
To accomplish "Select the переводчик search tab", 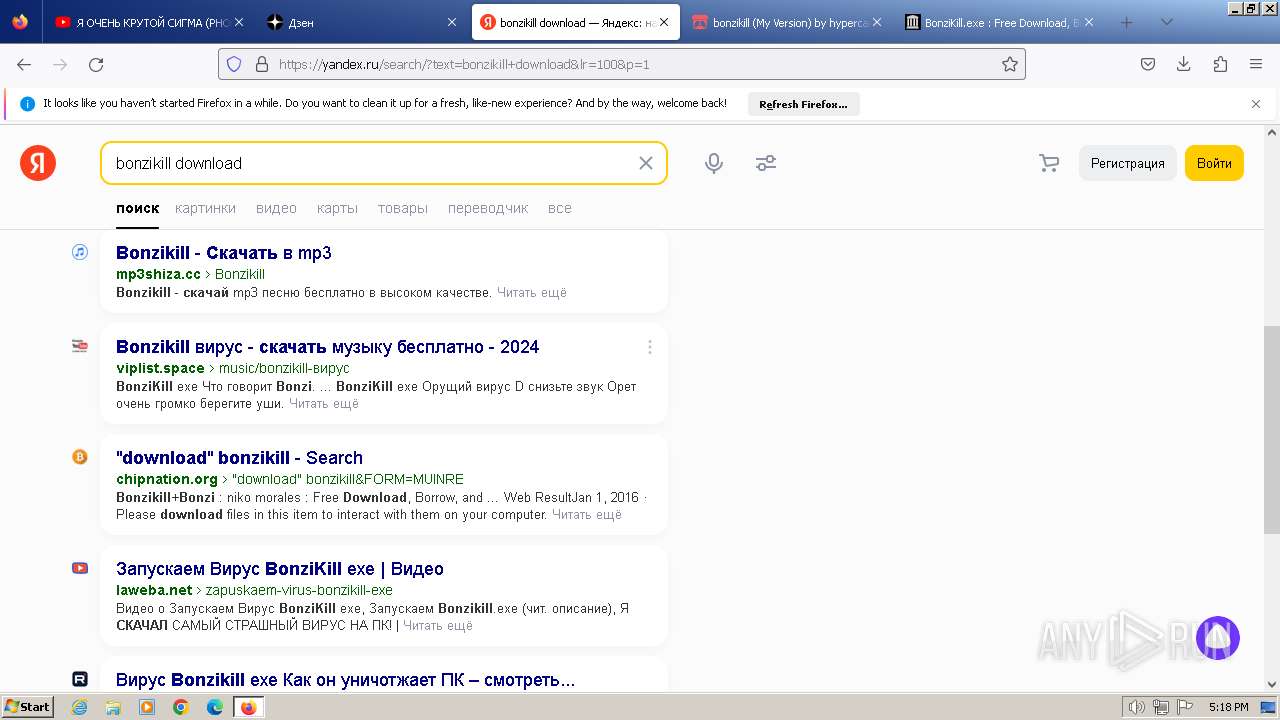I will pyautogui.click(x=488, y=208).
